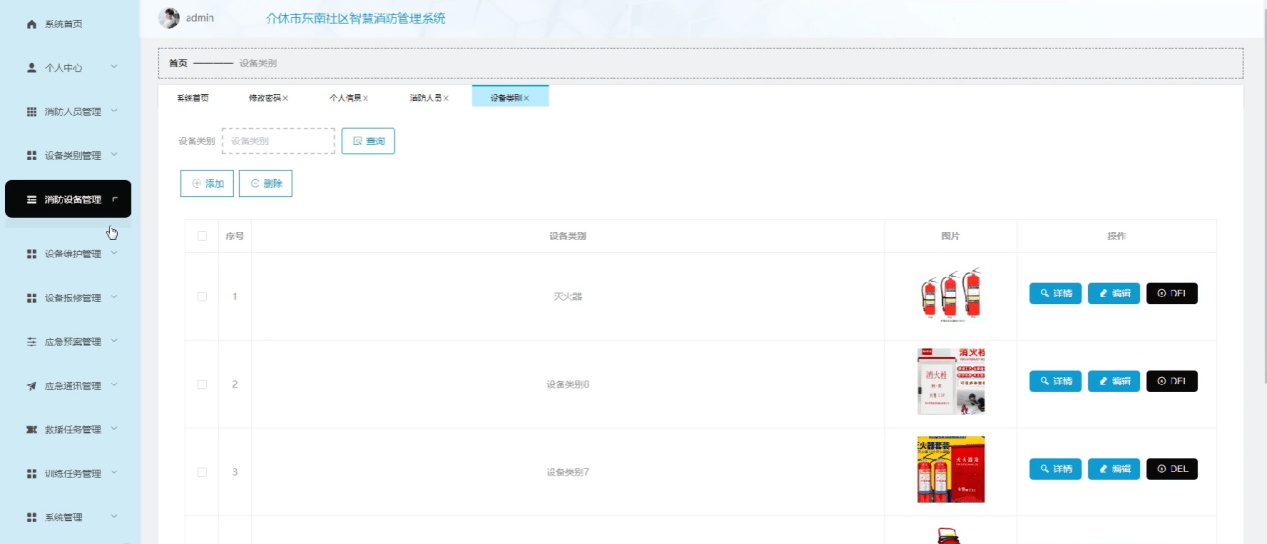
Task: Click 编辑 for row 设备类别0
Action: click(x=1114, y=381)
